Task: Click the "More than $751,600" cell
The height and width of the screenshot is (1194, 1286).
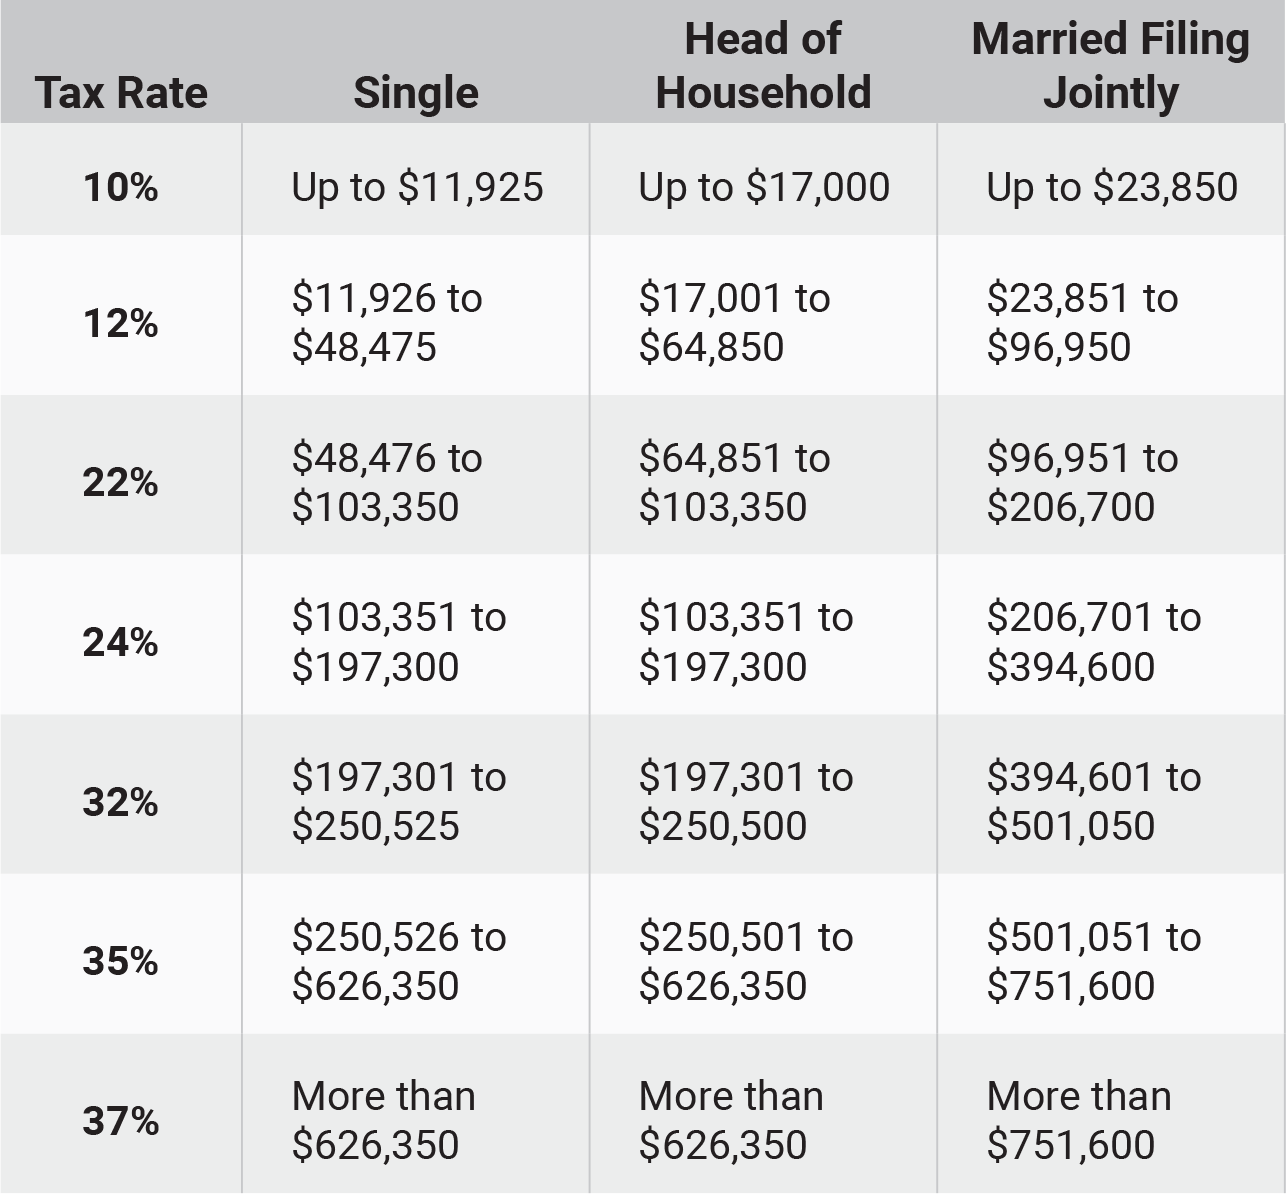Action: [1078, 1120]
